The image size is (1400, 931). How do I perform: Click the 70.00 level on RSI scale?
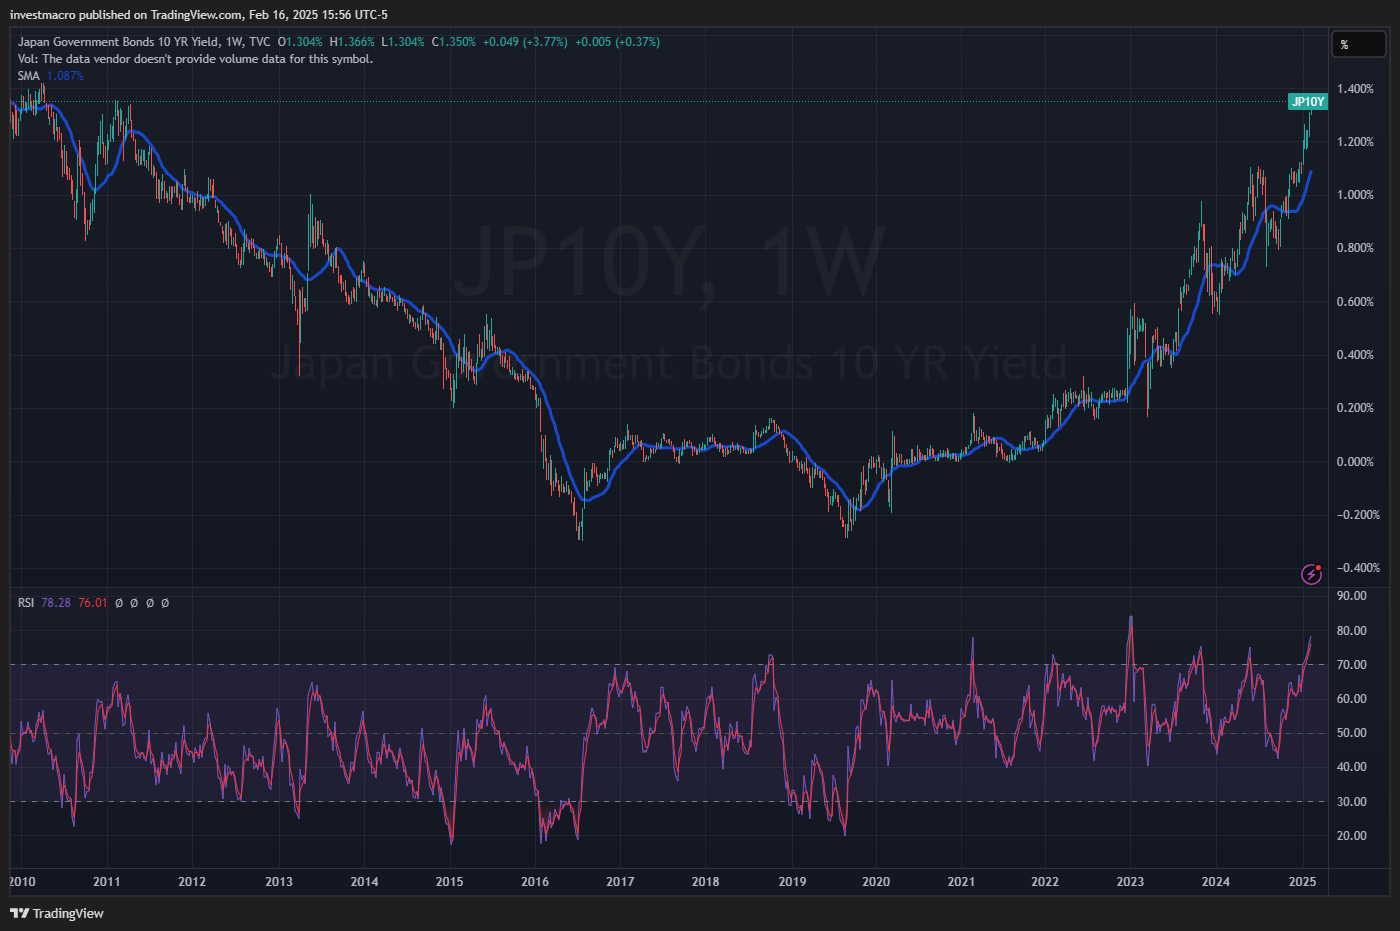(1352, 665)
